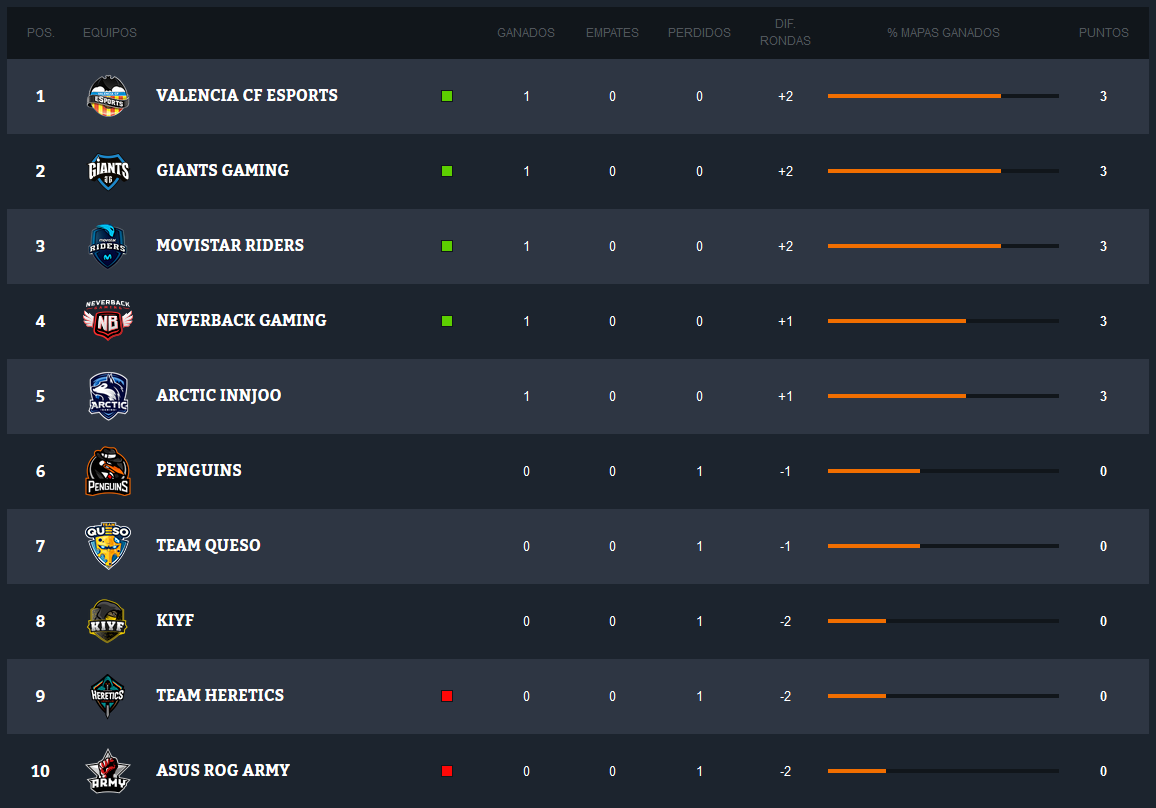Click the Giants Gaming team logo

pyautogui.click(x=108, y=171)
